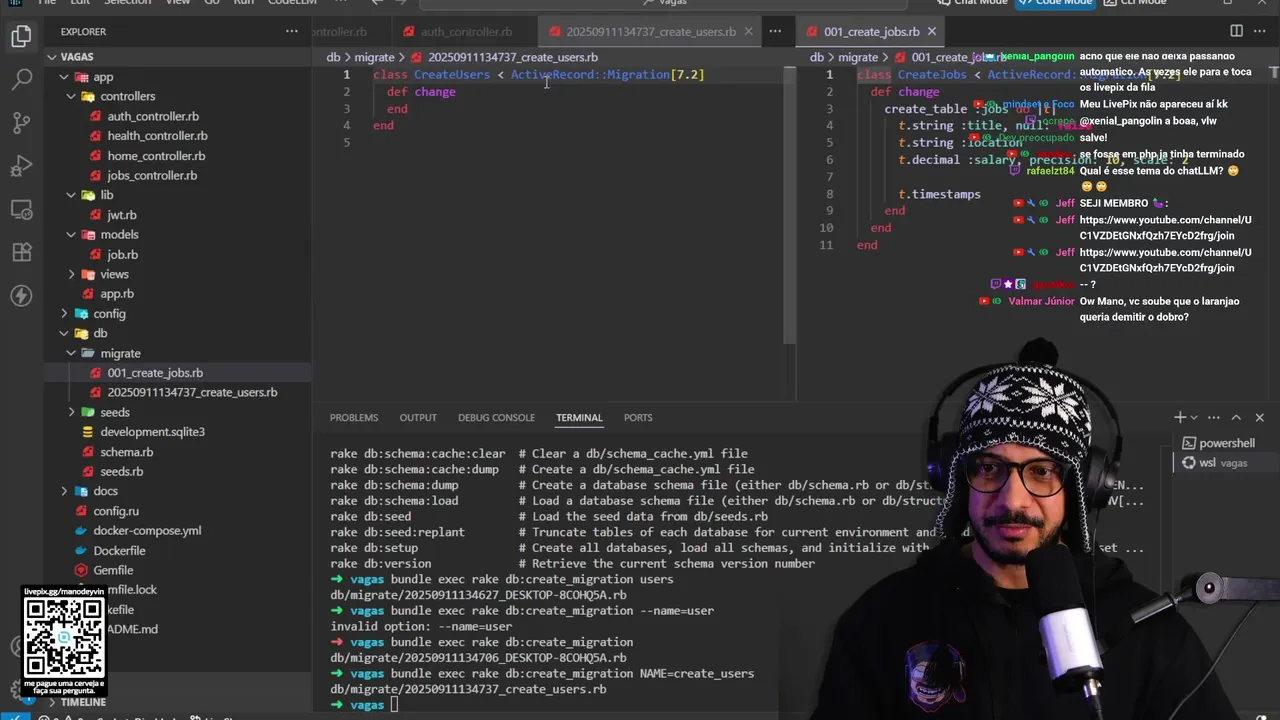This screenshot has width=1280, height=720.
Task: Open health_controller.rb file
Action: 157,136
